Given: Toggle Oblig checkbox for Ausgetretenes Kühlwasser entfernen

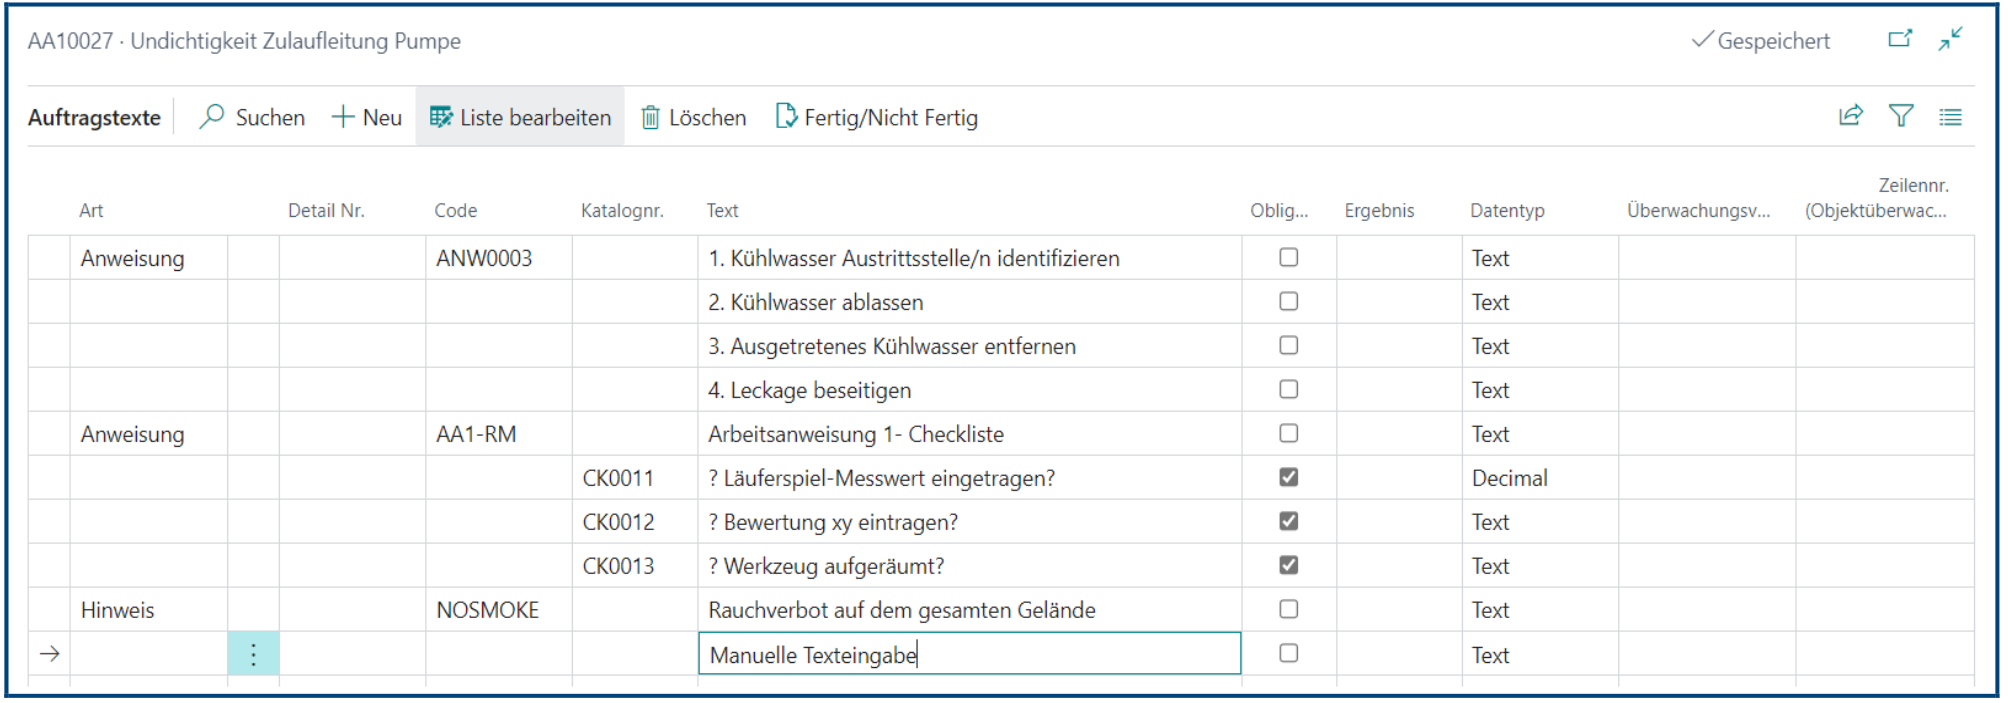Looking at the screenshot, I should 1289,346.
